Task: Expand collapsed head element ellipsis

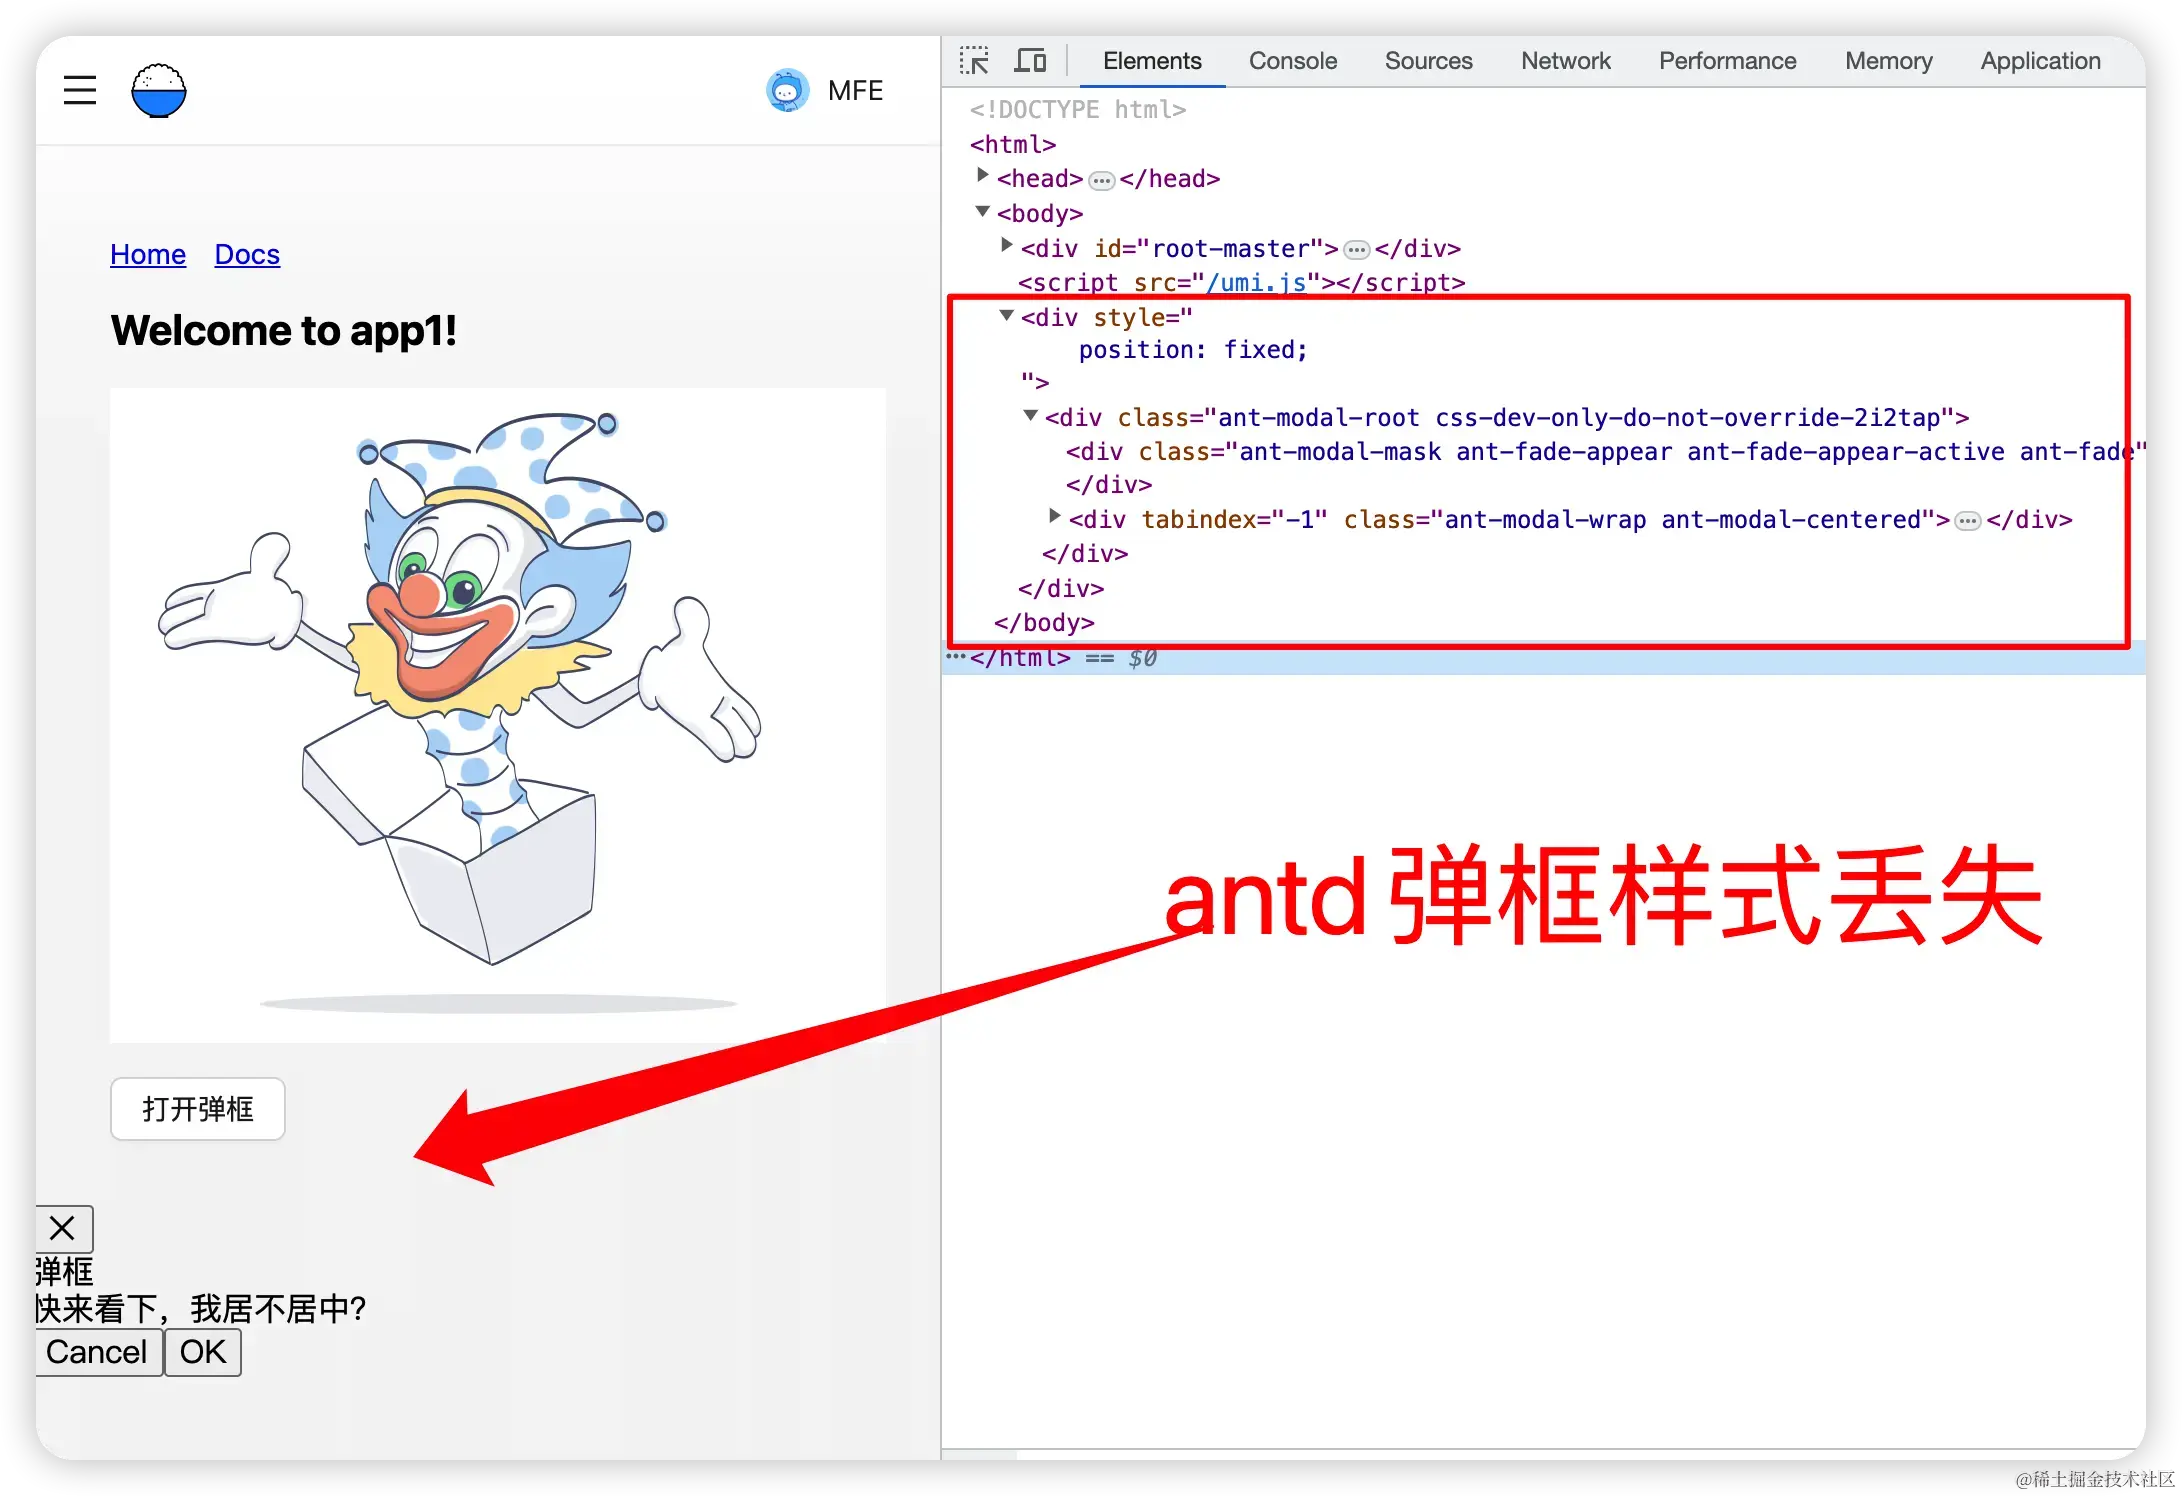Action: coord(1101,180)
